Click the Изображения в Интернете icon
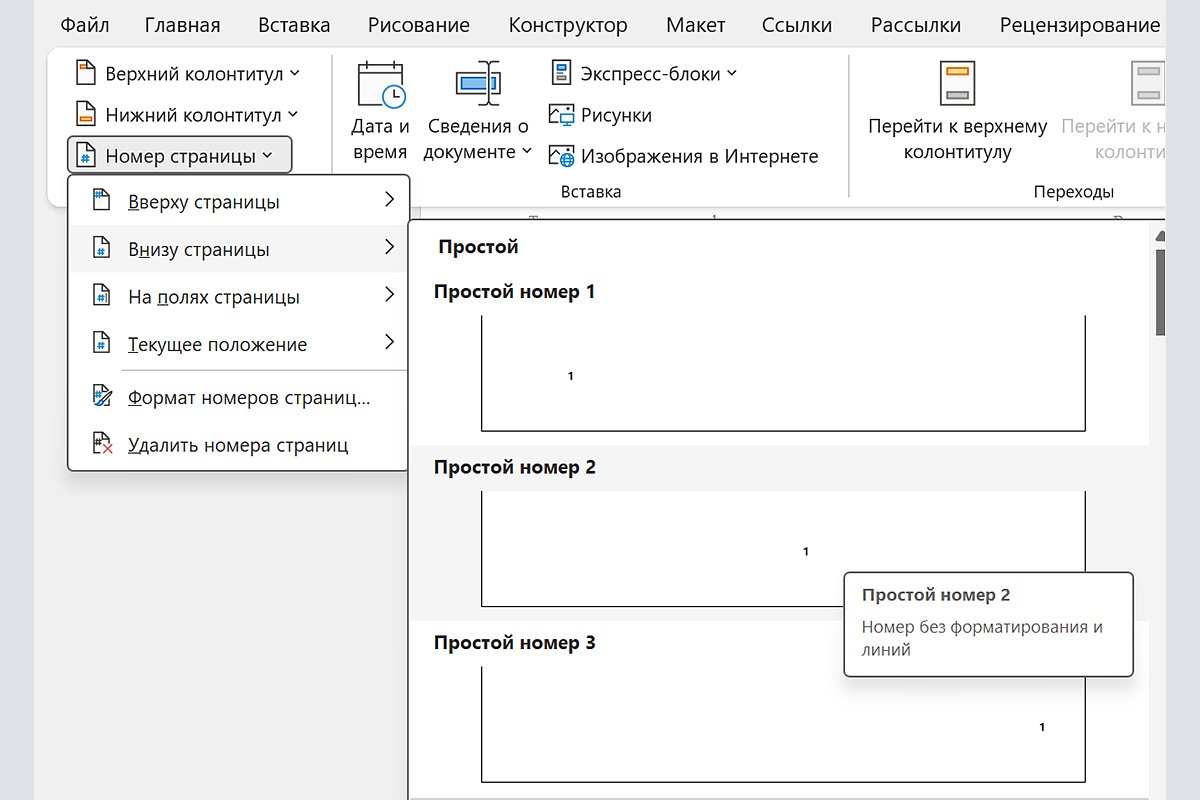The width and height of the screenshot is (1200, 800). 561,156
